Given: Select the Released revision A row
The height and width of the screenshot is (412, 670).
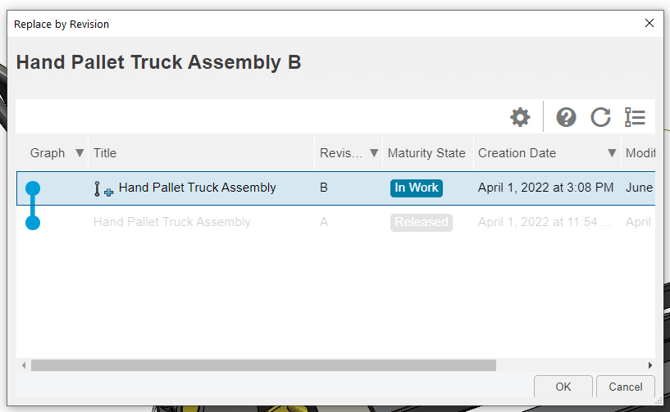Looking at the screenshot, I should 335,222.
